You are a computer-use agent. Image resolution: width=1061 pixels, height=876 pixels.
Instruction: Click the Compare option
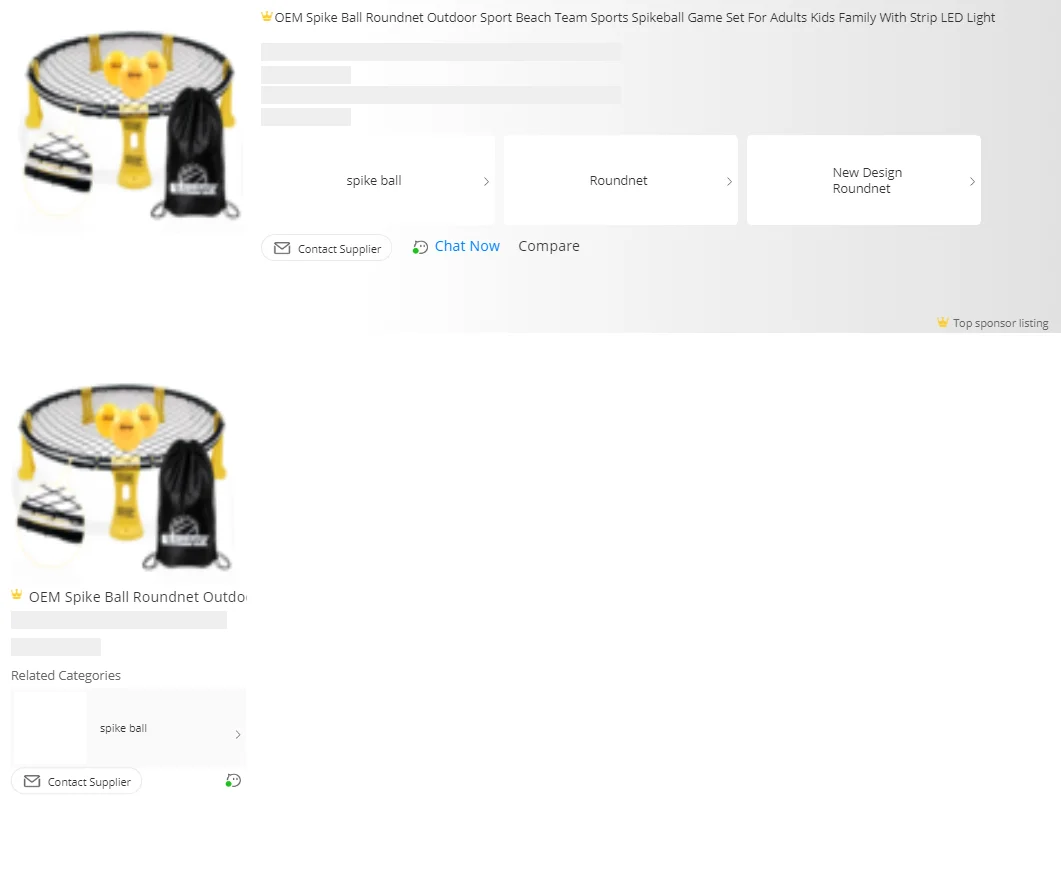coord(549,246)
